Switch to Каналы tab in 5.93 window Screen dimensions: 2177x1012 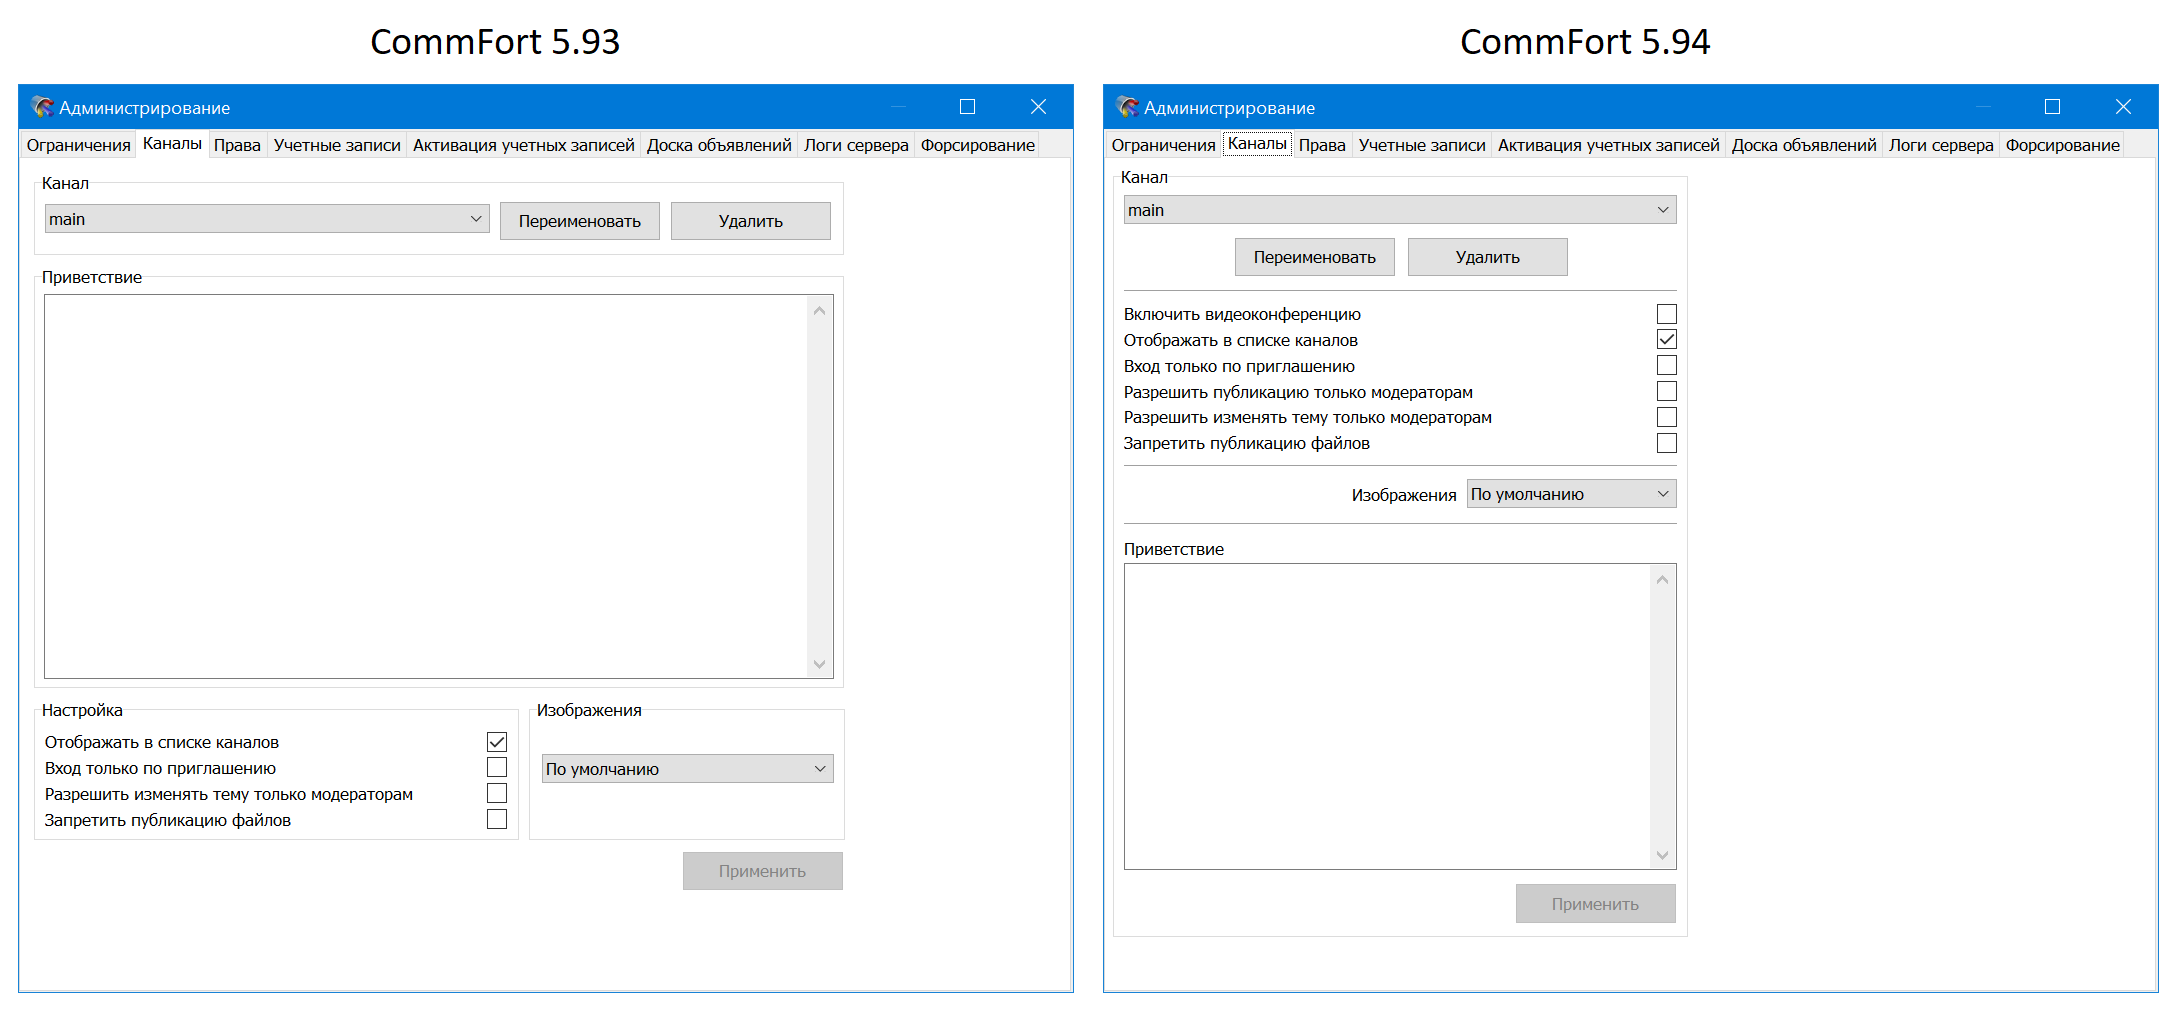pos(172,144)
